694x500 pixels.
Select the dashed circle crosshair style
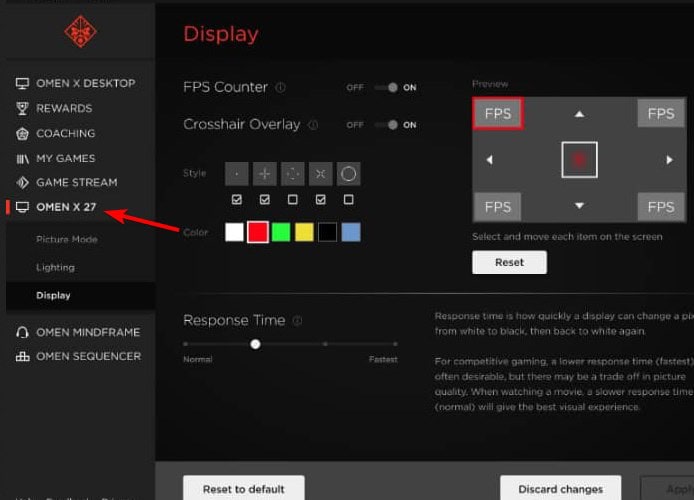tap(293, 174)
